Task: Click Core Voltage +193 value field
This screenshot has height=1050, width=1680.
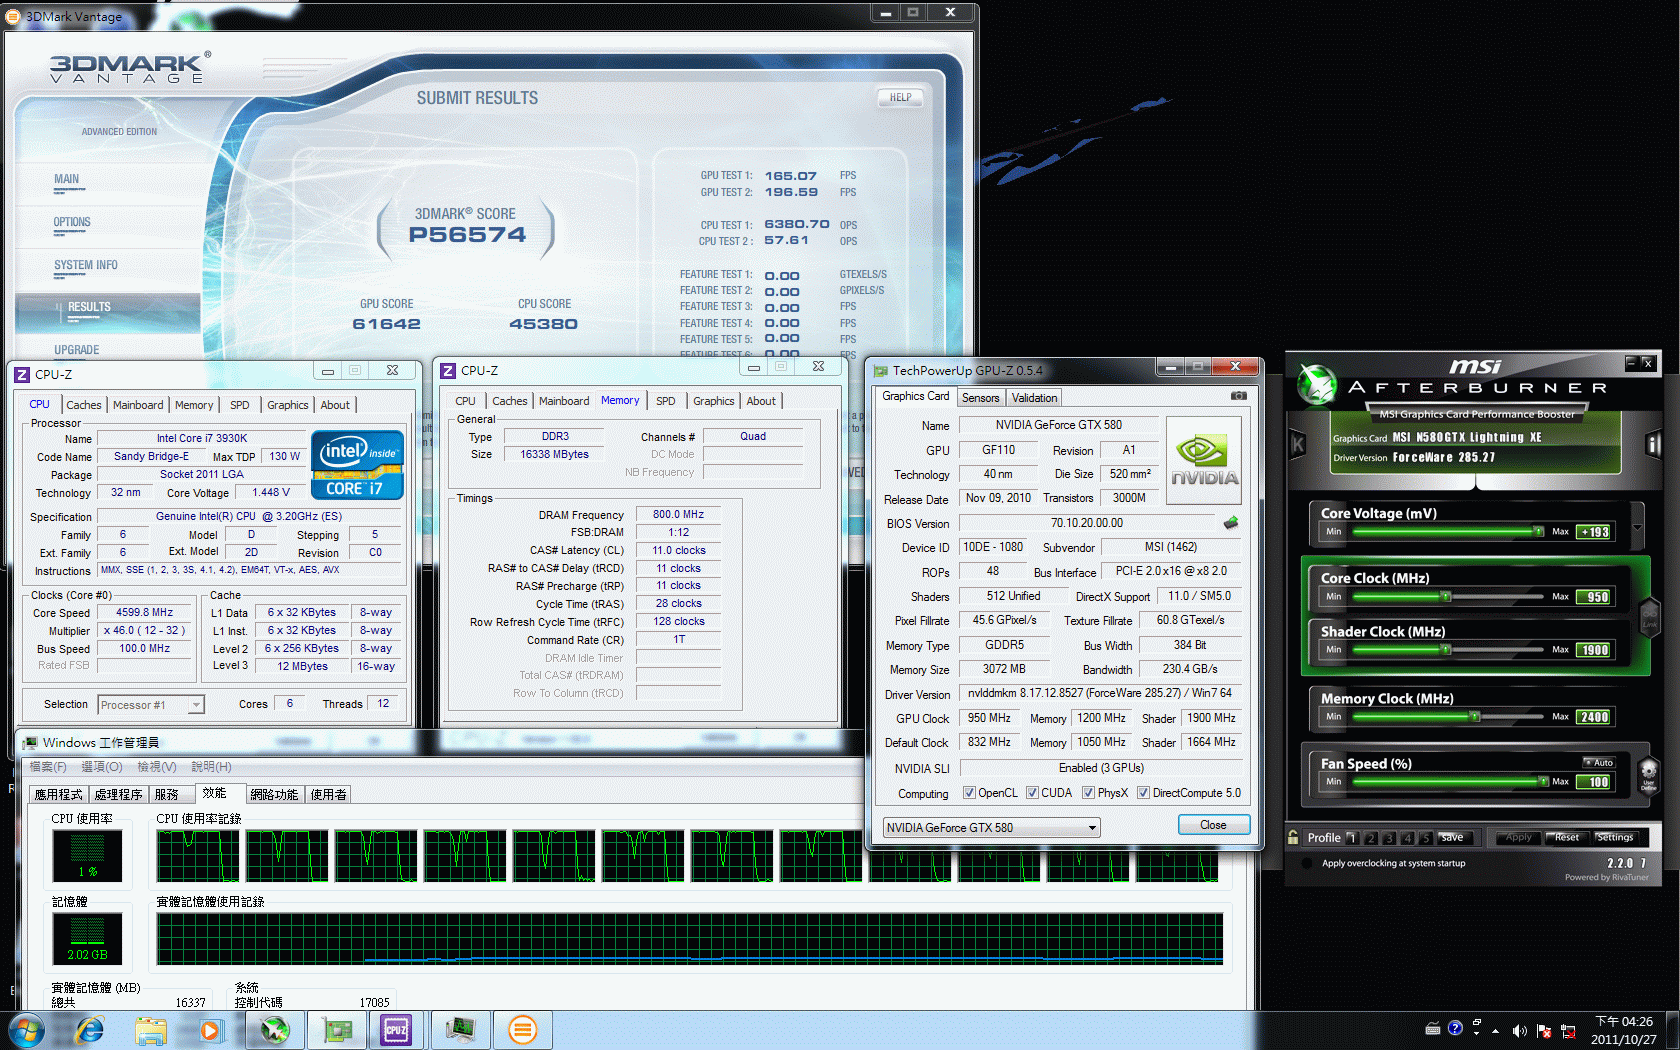Action: (x=1595, y=532)
